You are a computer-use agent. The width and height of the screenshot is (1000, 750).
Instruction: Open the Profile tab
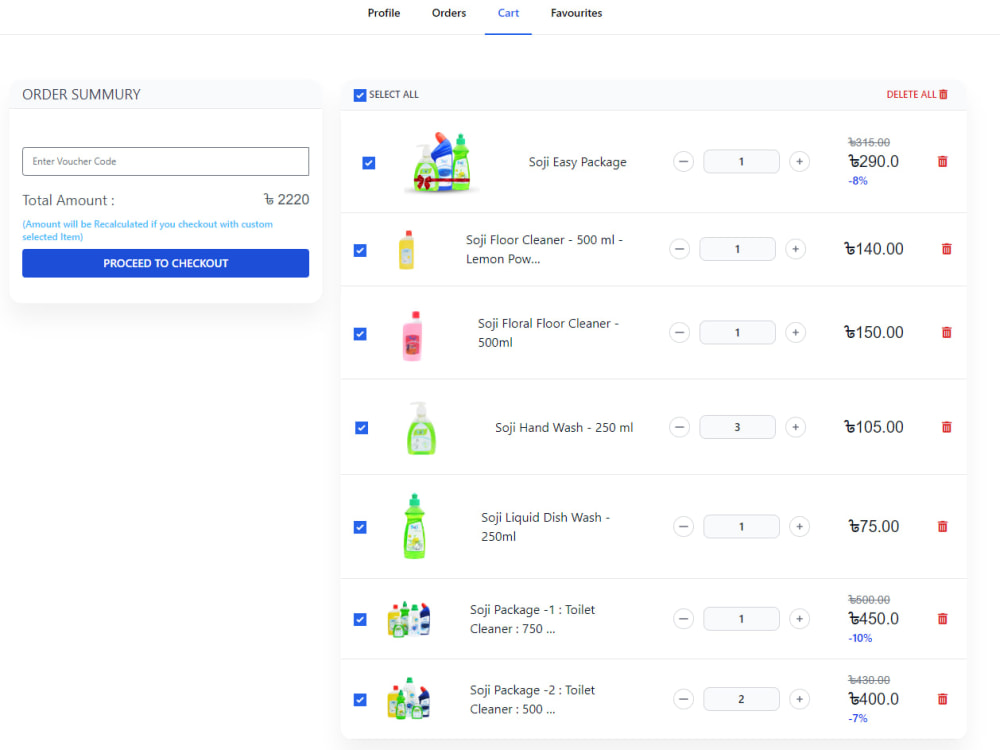tap(384, 13)
